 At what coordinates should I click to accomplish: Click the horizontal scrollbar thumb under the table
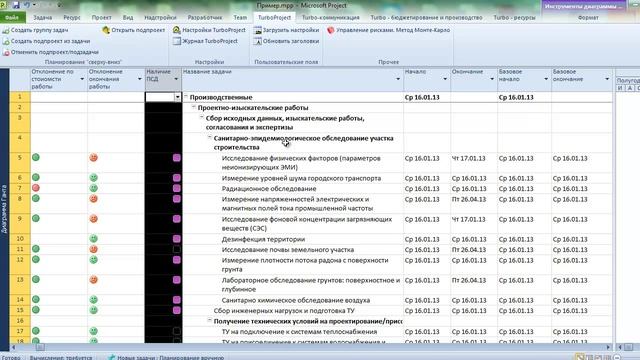(40, 347)
